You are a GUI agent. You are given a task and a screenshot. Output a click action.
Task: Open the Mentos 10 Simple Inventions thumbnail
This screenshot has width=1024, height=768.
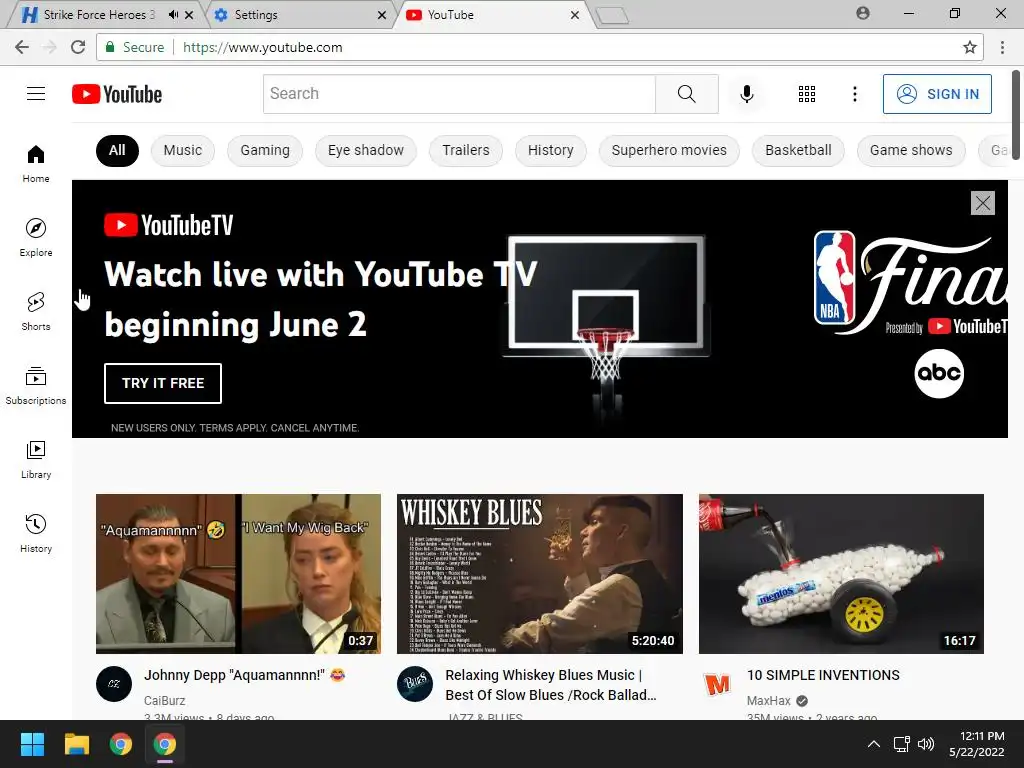click(841, 573)
